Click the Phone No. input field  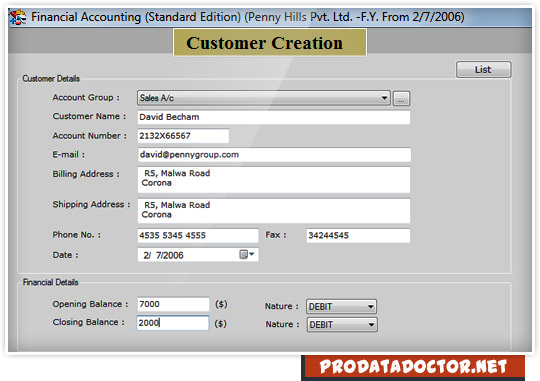point(198,236)
